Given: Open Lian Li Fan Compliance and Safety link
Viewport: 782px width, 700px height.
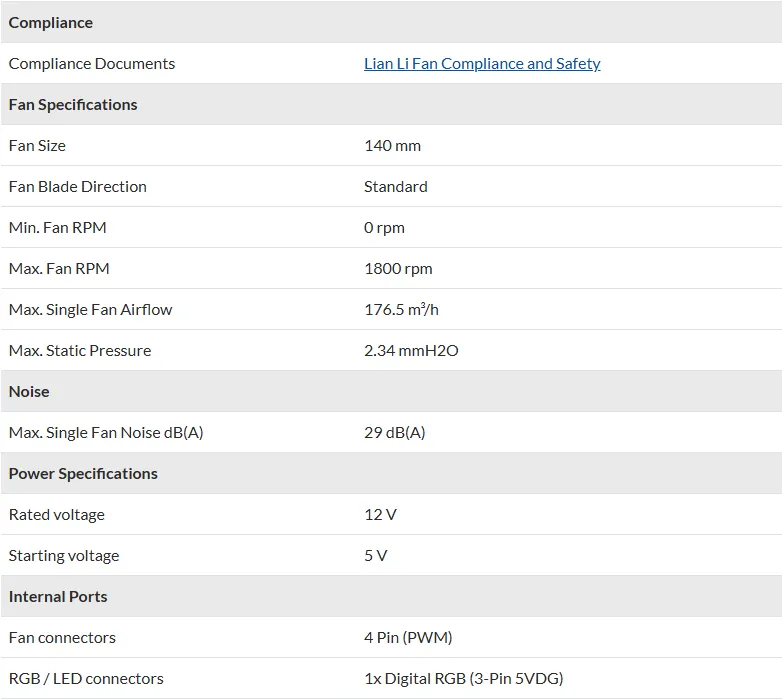Looking at the screenshot, I should (x=482, y=64).
